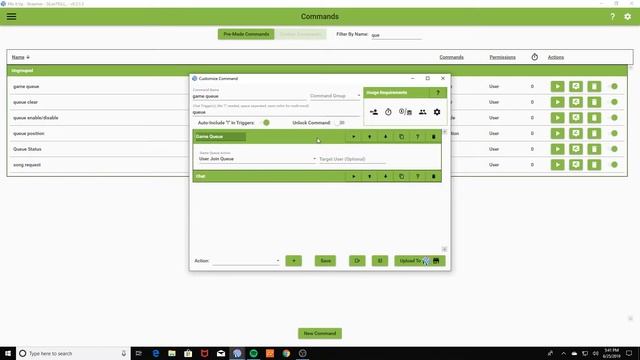Image resolution: width=640 pixels, height=360 pixels.
Task: Click the requirement settings gear icon
Action: tap(437, 112)
